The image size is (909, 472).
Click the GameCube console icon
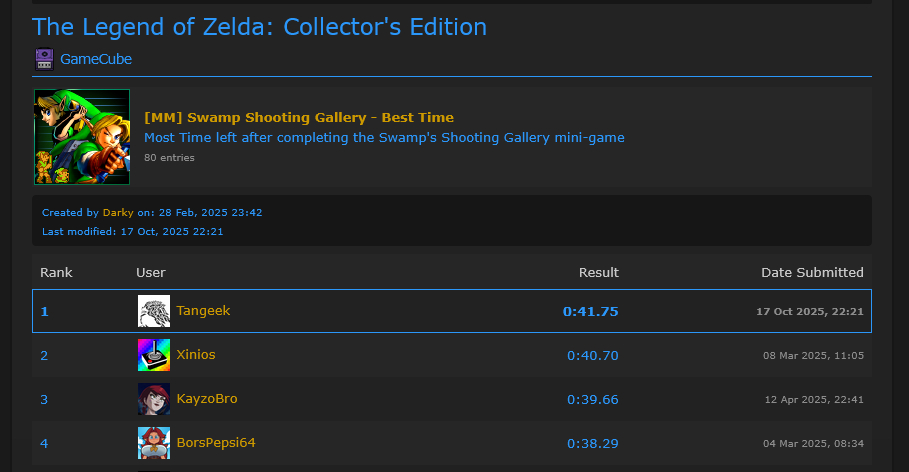44,59
